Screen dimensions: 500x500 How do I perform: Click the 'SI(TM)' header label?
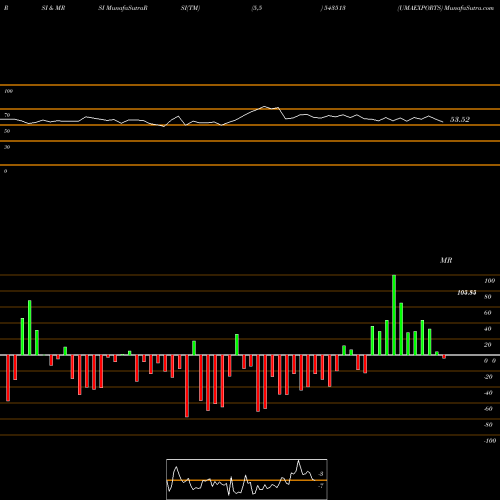(x=190, y=8)
